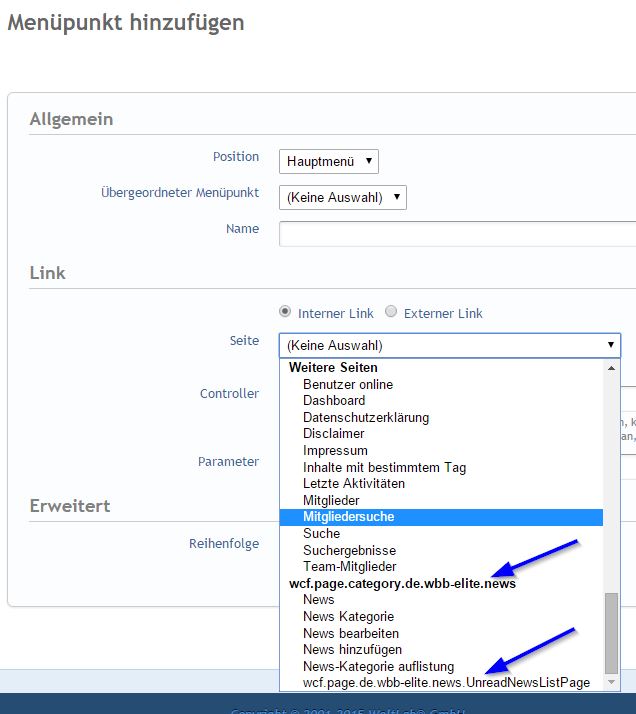Select 'Datenschutzerklärung' option
The height and width of the screenshot is (714, 636).
pyautogui.click(x=366, y=417)
